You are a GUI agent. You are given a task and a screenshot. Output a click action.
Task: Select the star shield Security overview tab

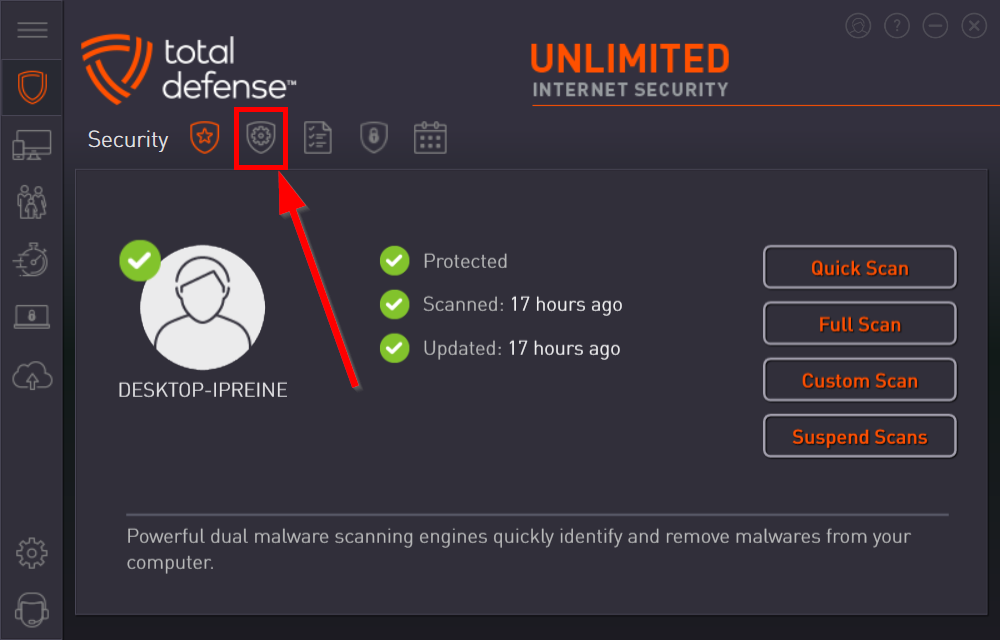click(205, 137)
